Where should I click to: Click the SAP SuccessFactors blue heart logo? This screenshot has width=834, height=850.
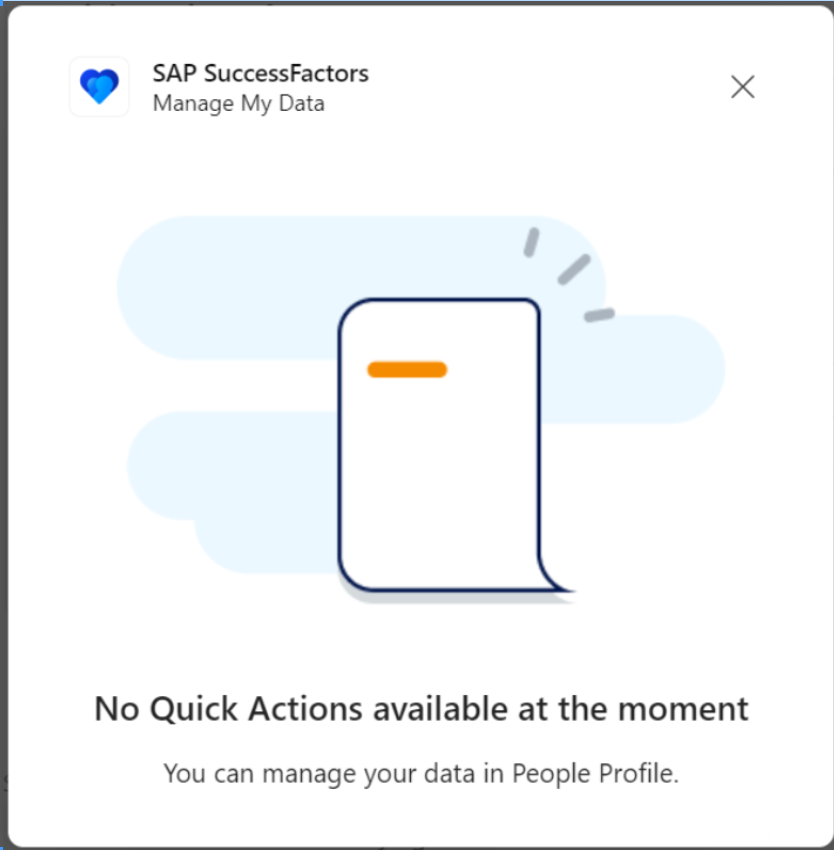coord(99,86)
